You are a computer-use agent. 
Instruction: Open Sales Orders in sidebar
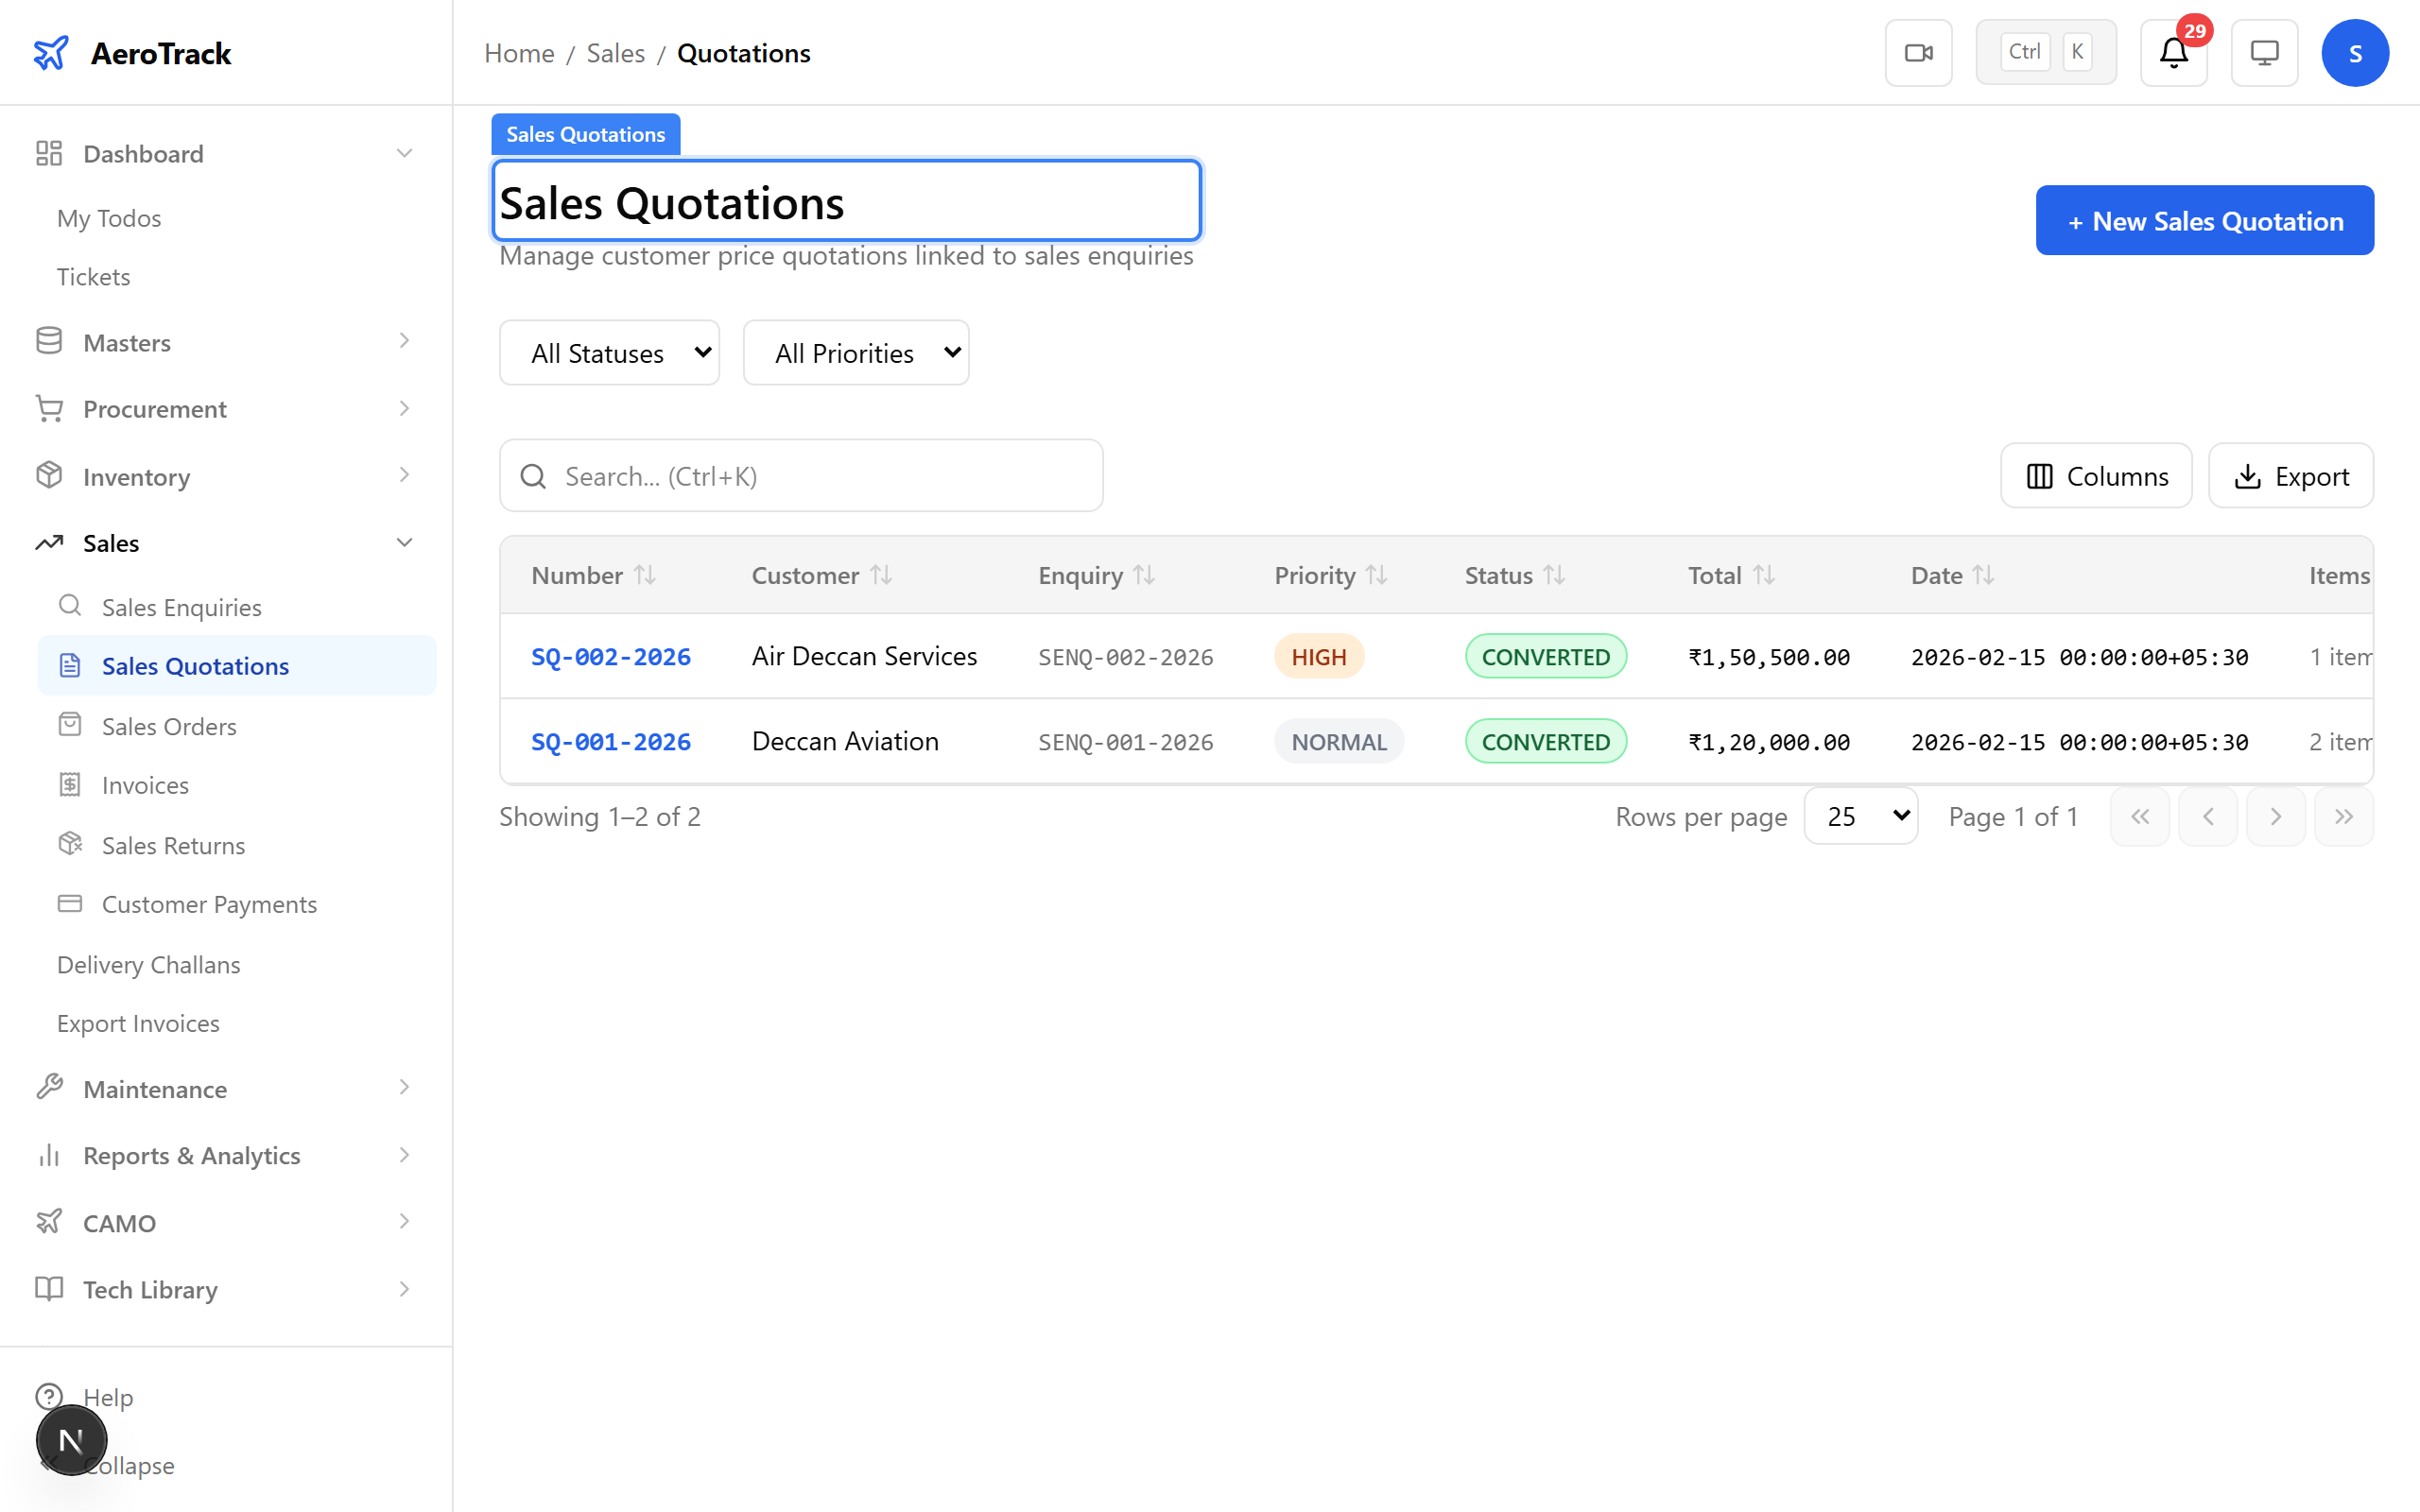pos(169,727)
